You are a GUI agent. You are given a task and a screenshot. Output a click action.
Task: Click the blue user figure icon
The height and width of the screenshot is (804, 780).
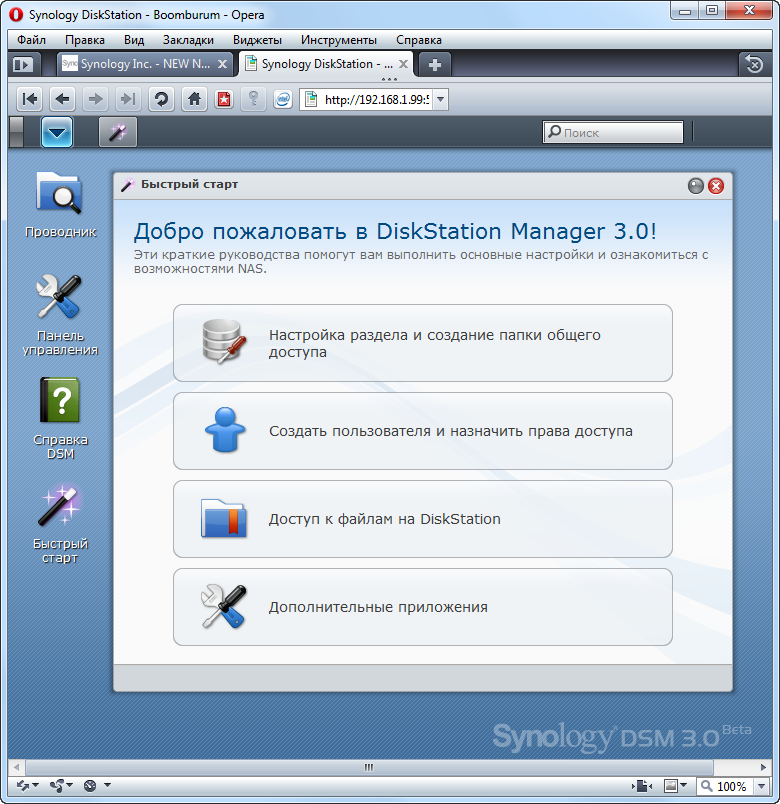click(x=225, y=430)
